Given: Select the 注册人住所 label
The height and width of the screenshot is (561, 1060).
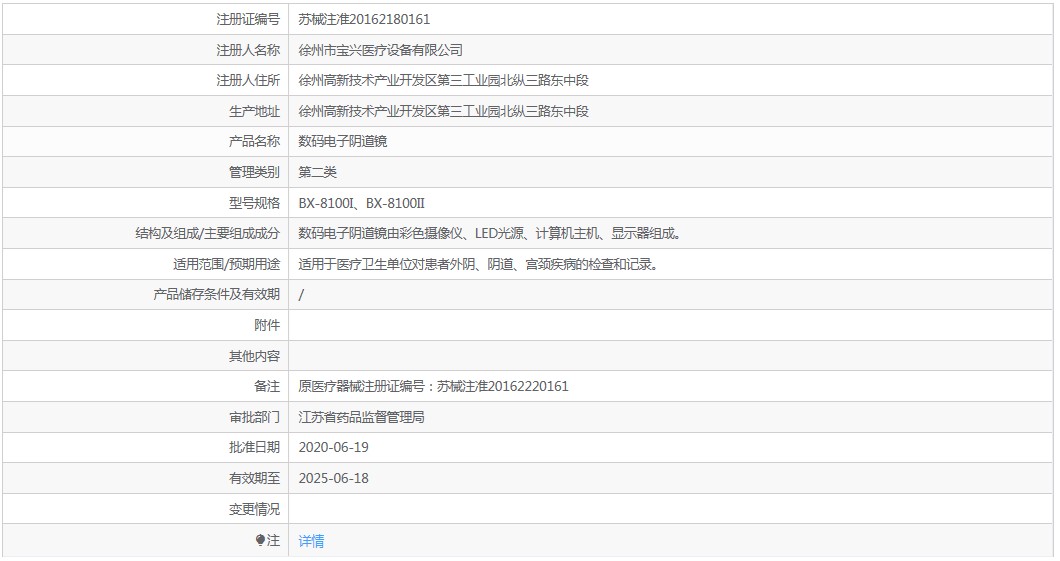Looking at the screenshot, I should pos(247,80).
